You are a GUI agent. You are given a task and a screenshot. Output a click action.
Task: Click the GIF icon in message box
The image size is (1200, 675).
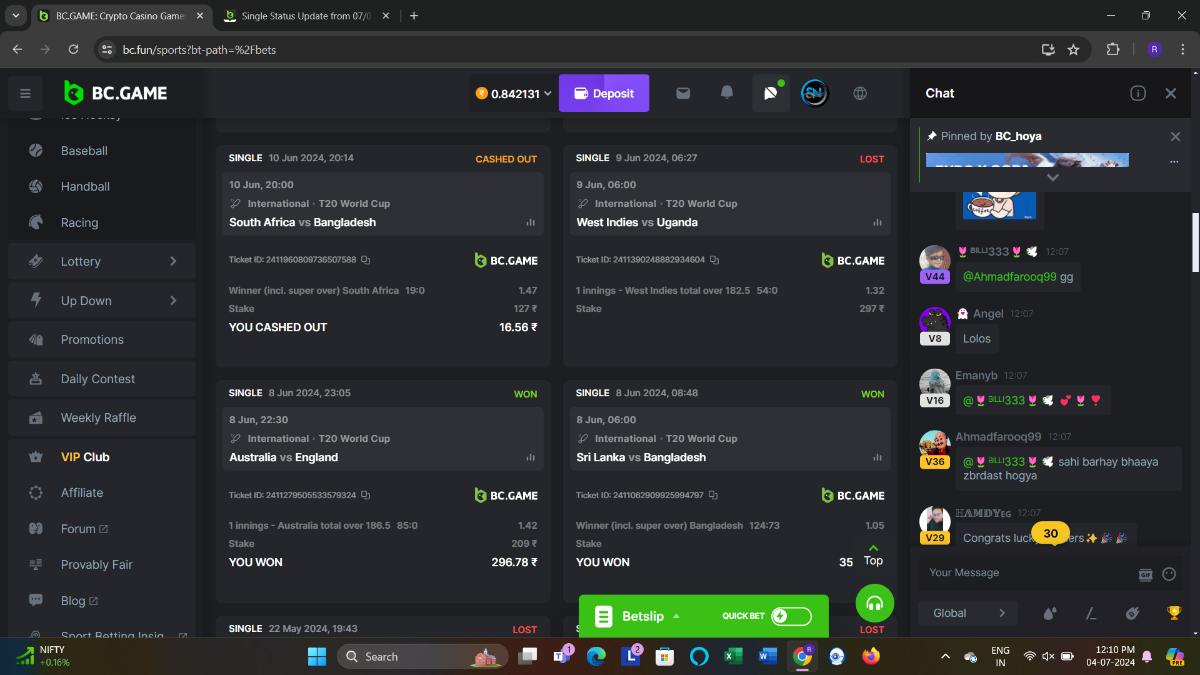click(1146, 574)
